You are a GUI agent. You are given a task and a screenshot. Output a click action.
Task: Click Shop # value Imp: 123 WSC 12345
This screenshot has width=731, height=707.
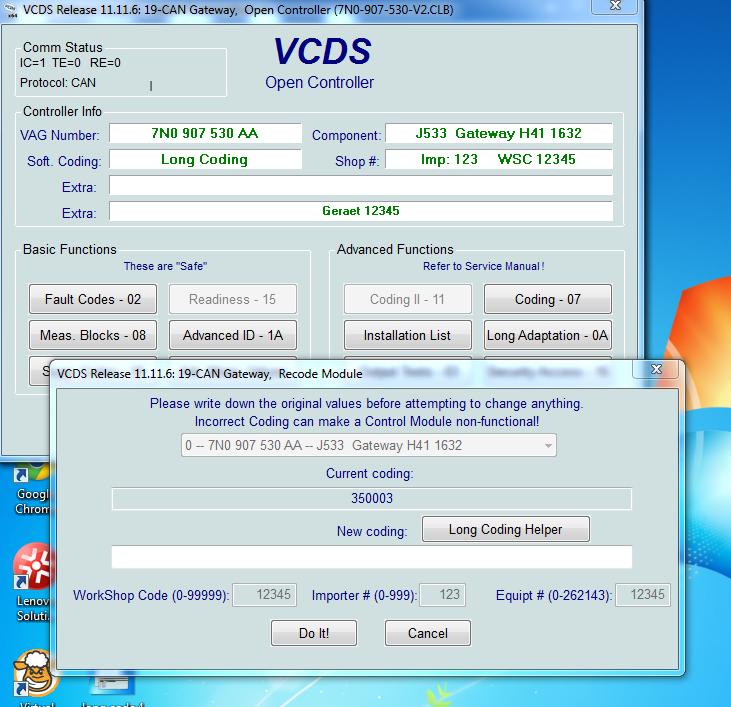pyautogui.click(x=499, y=159)
